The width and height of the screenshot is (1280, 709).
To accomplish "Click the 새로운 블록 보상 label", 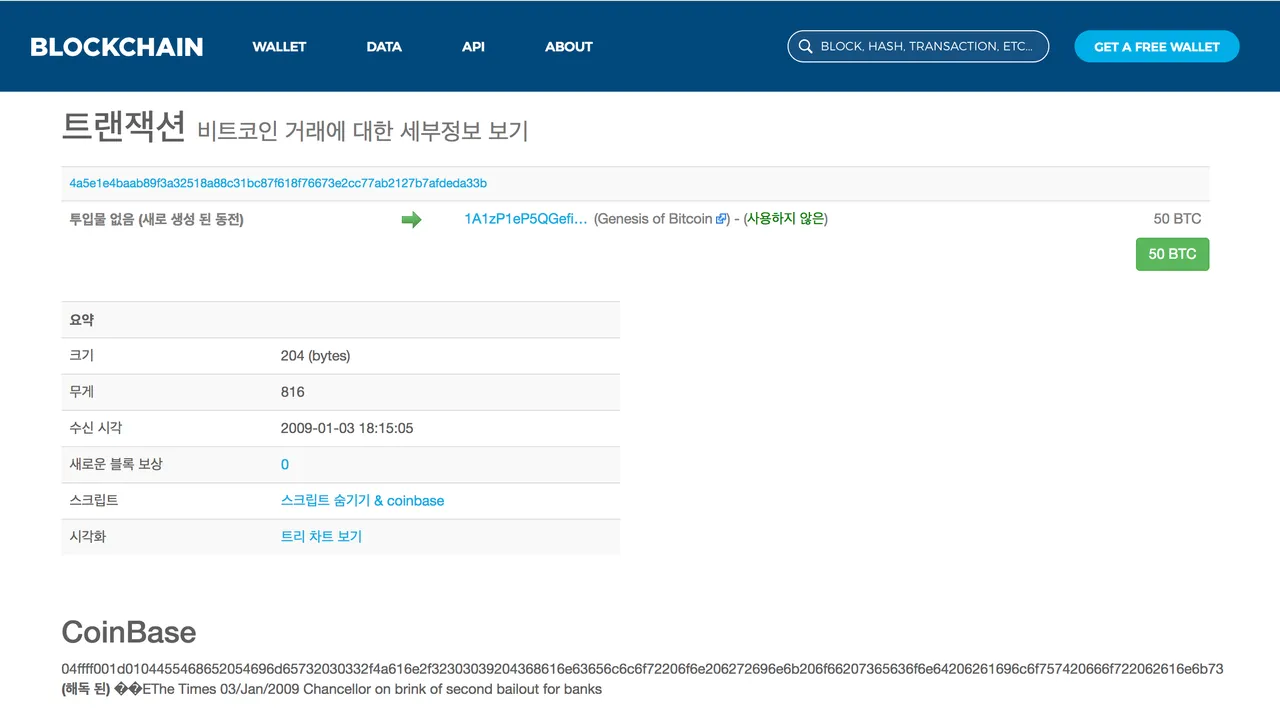I will (x=116, y=464).
